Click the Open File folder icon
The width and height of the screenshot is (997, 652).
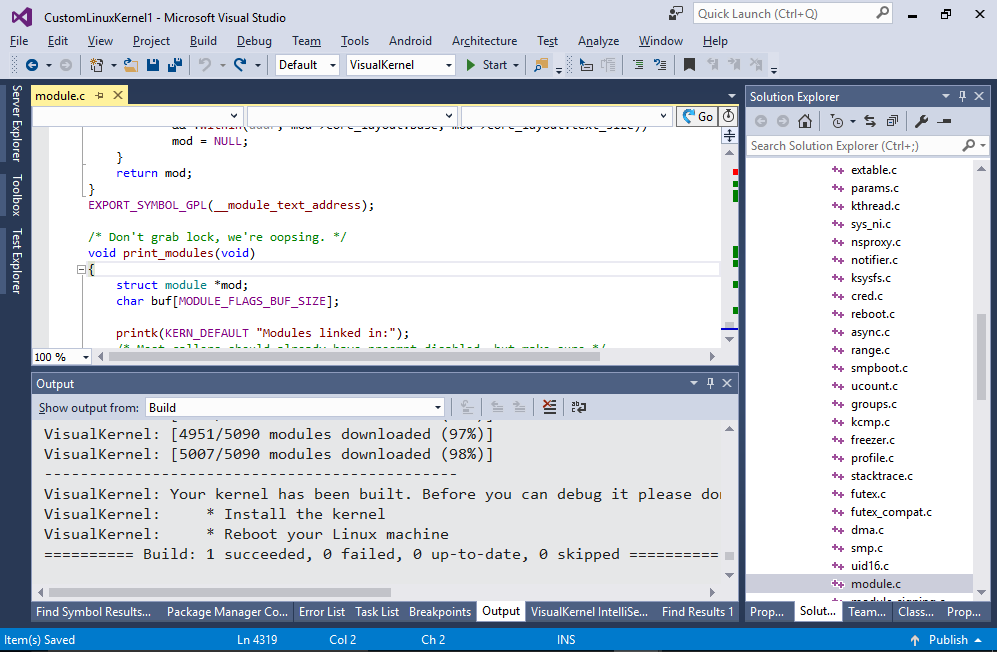coord(130,65)
